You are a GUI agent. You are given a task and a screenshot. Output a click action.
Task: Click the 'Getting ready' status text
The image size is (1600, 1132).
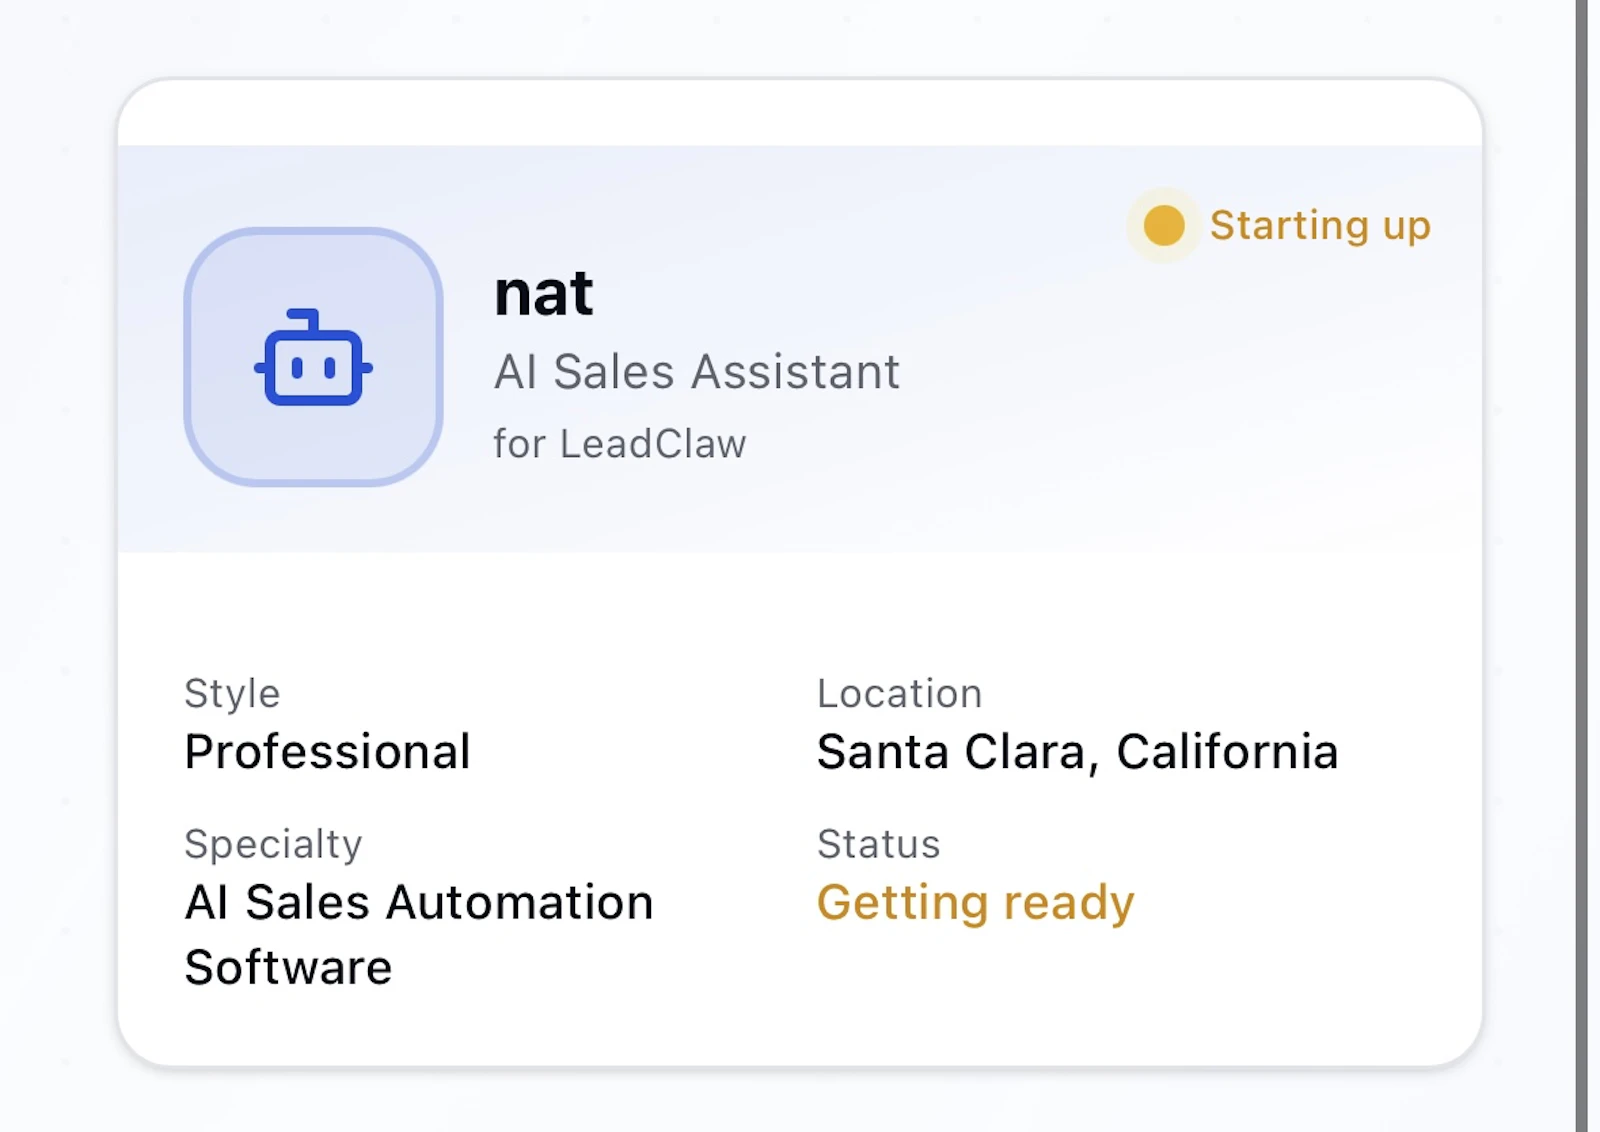(x=976, y=903)
